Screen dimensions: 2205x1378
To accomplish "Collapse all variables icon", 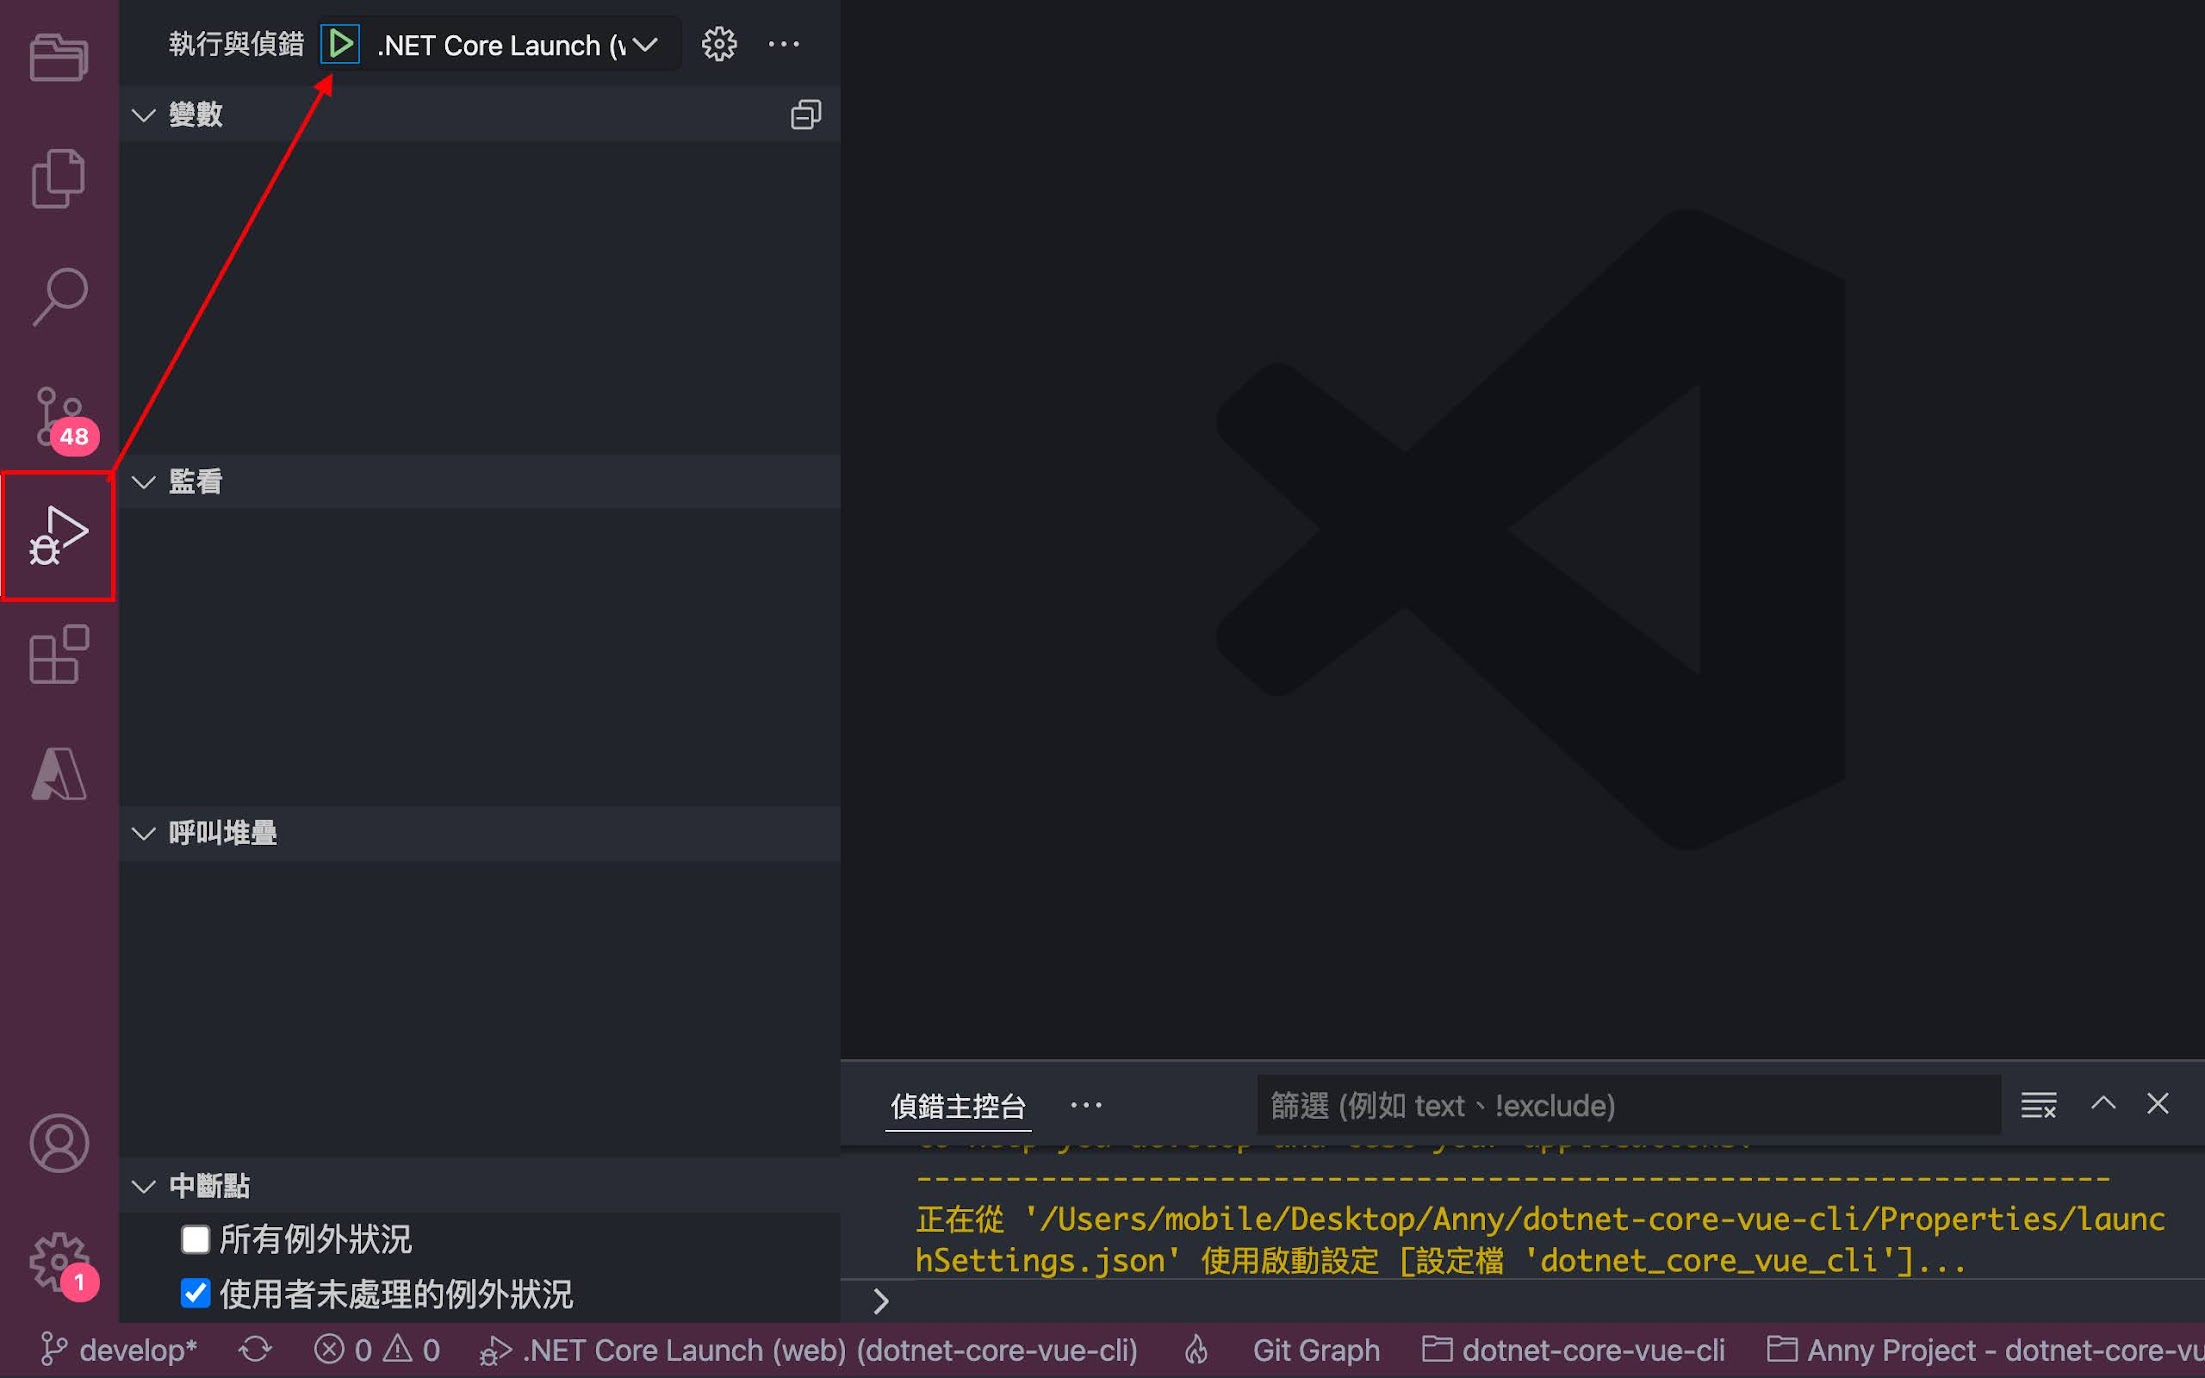I will [x=805, y=115].
